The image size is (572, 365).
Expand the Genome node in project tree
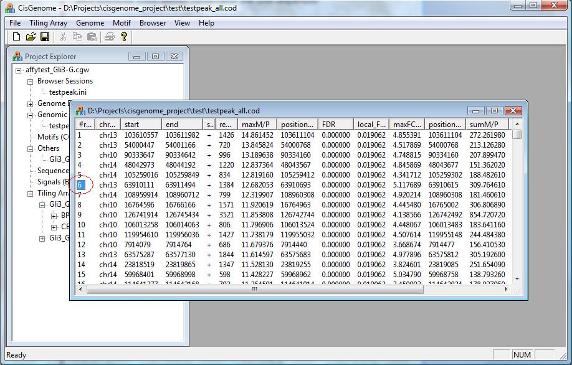(x=30, y=104)
